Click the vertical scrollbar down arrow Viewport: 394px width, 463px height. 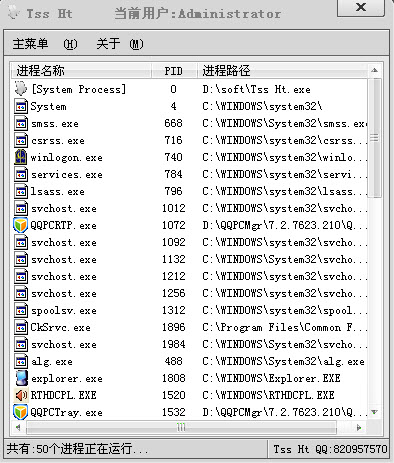374,412
